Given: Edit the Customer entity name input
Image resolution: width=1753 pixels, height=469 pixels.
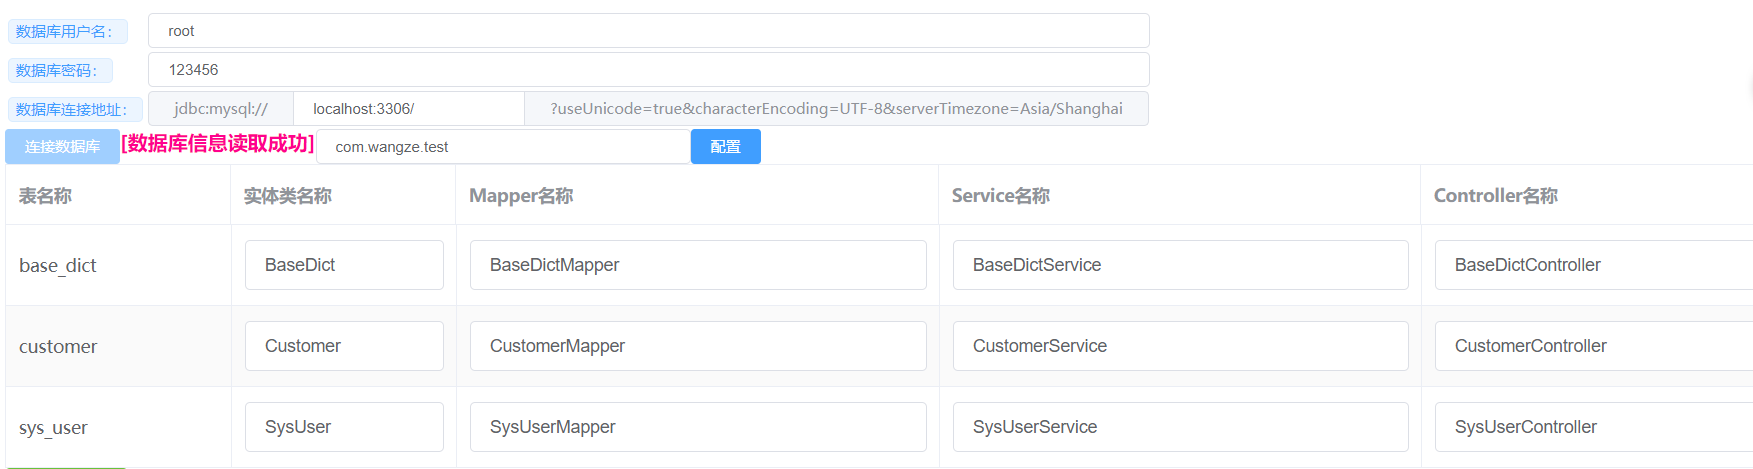Looking at the screenshot, I should [x=344, y=346].
